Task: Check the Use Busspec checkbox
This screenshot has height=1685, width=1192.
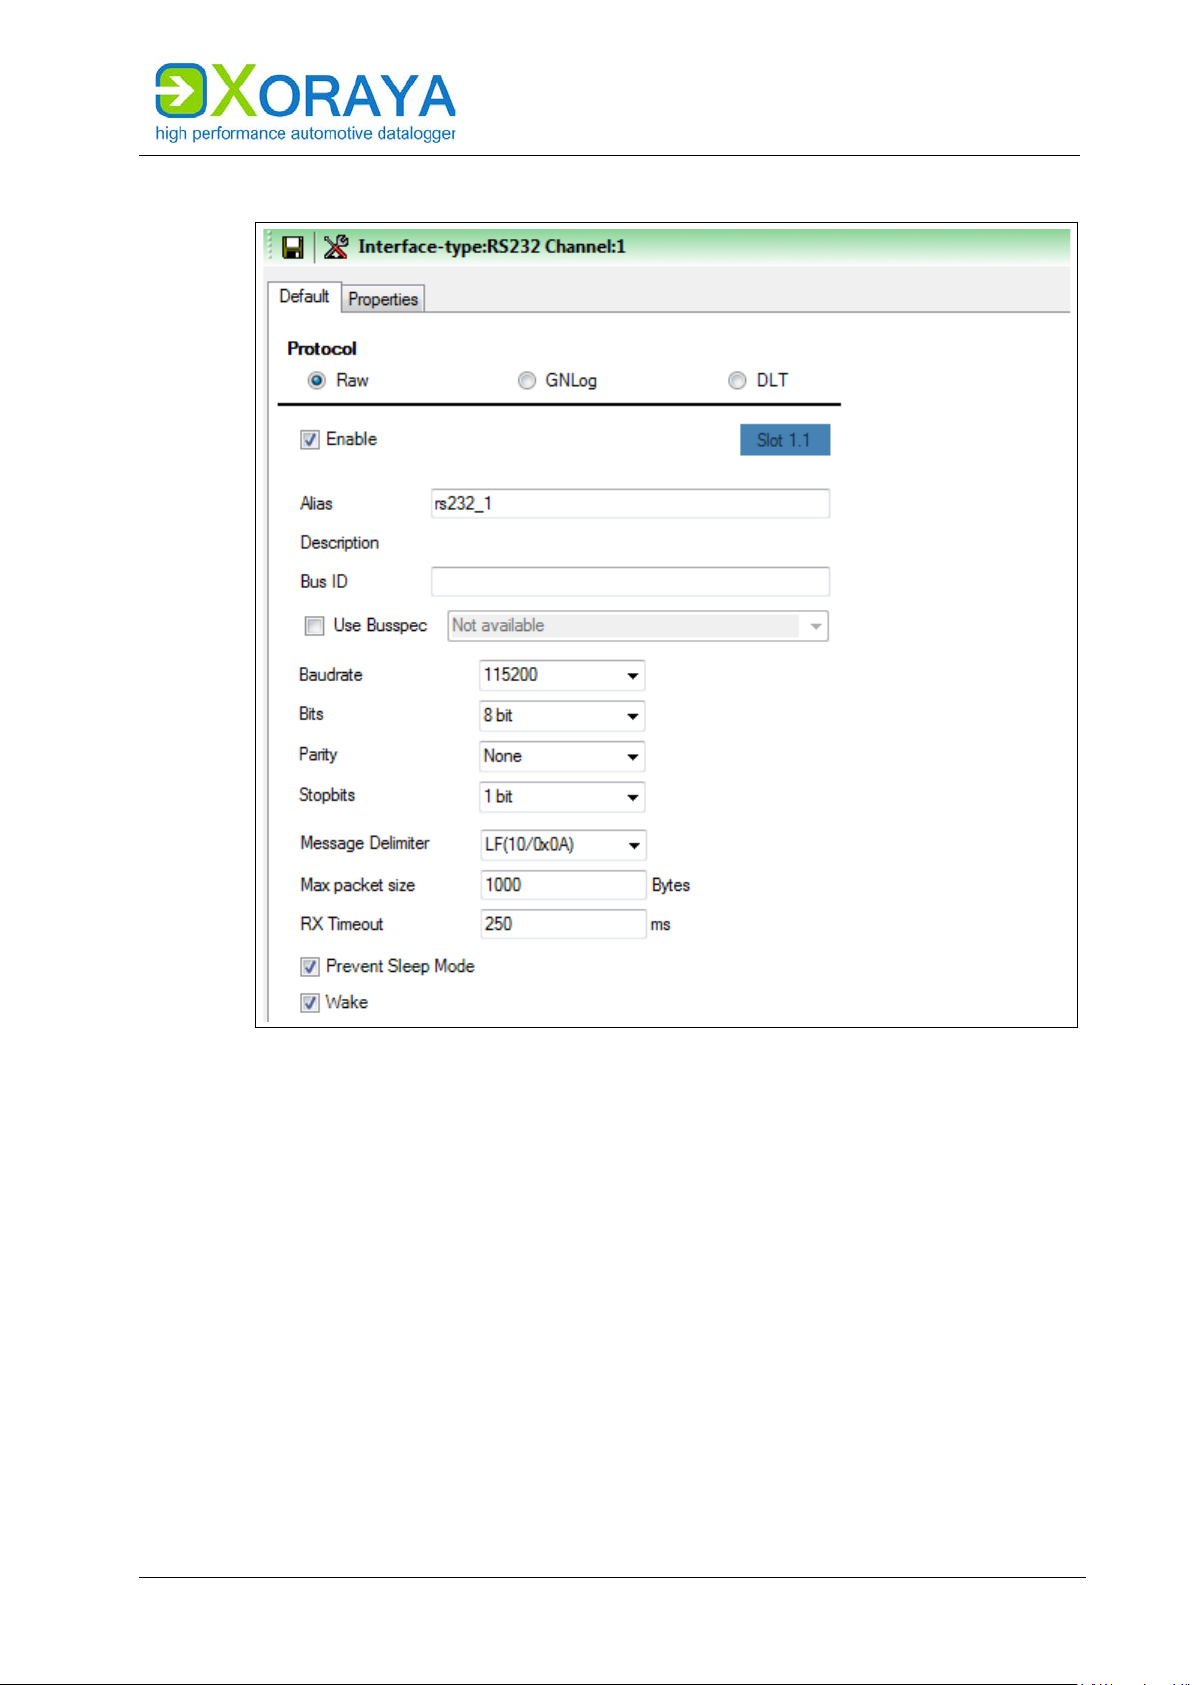Action: 315,626
